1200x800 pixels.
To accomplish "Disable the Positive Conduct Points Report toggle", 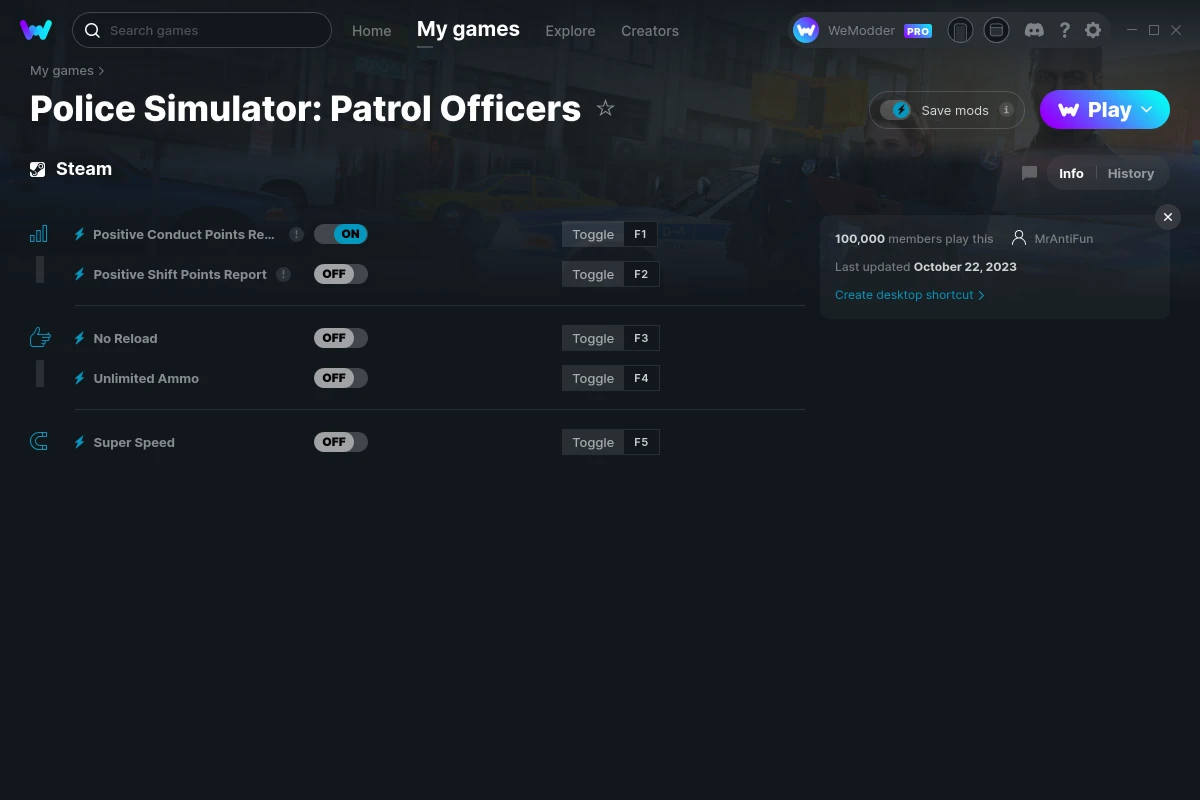I will pyautogui.click(x=340, y=233).
